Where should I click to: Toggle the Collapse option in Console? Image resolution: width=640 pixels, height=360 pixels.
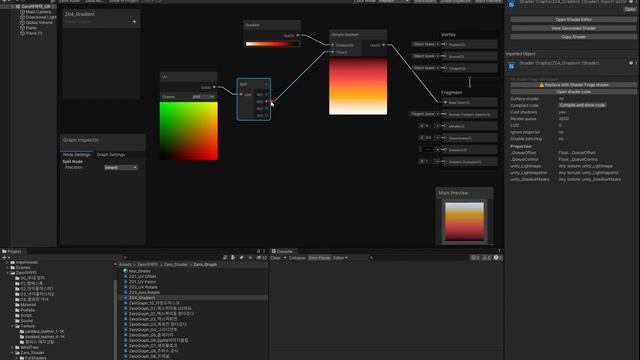click(x=297, y=258)
